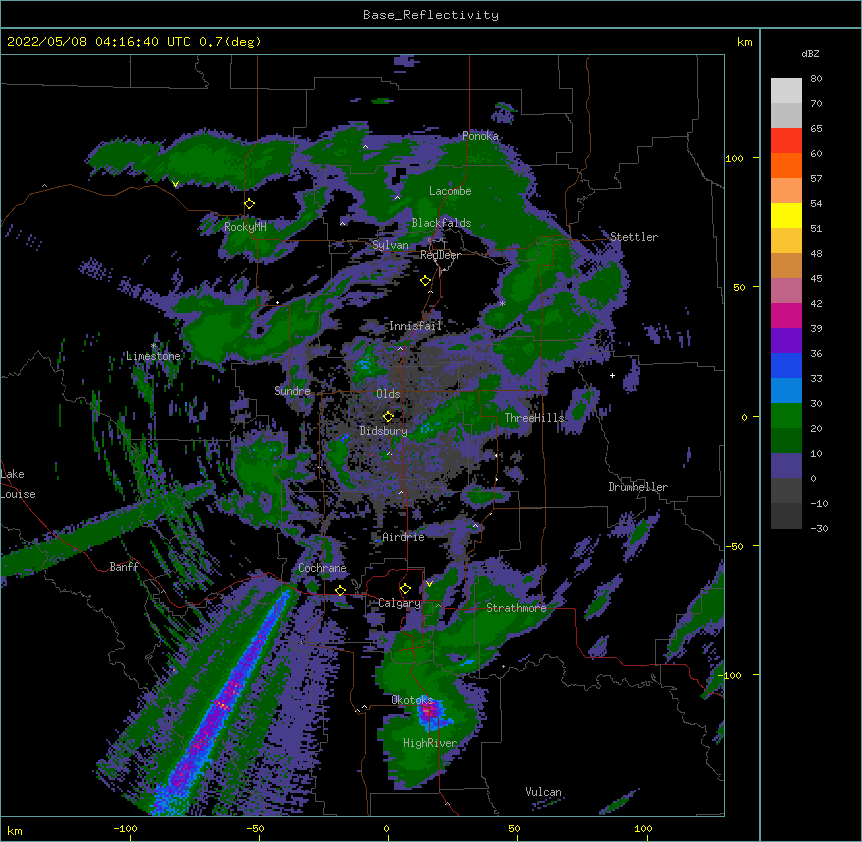
Task: Click the yellow diamond marker above RockyMH
Action: 250,203
